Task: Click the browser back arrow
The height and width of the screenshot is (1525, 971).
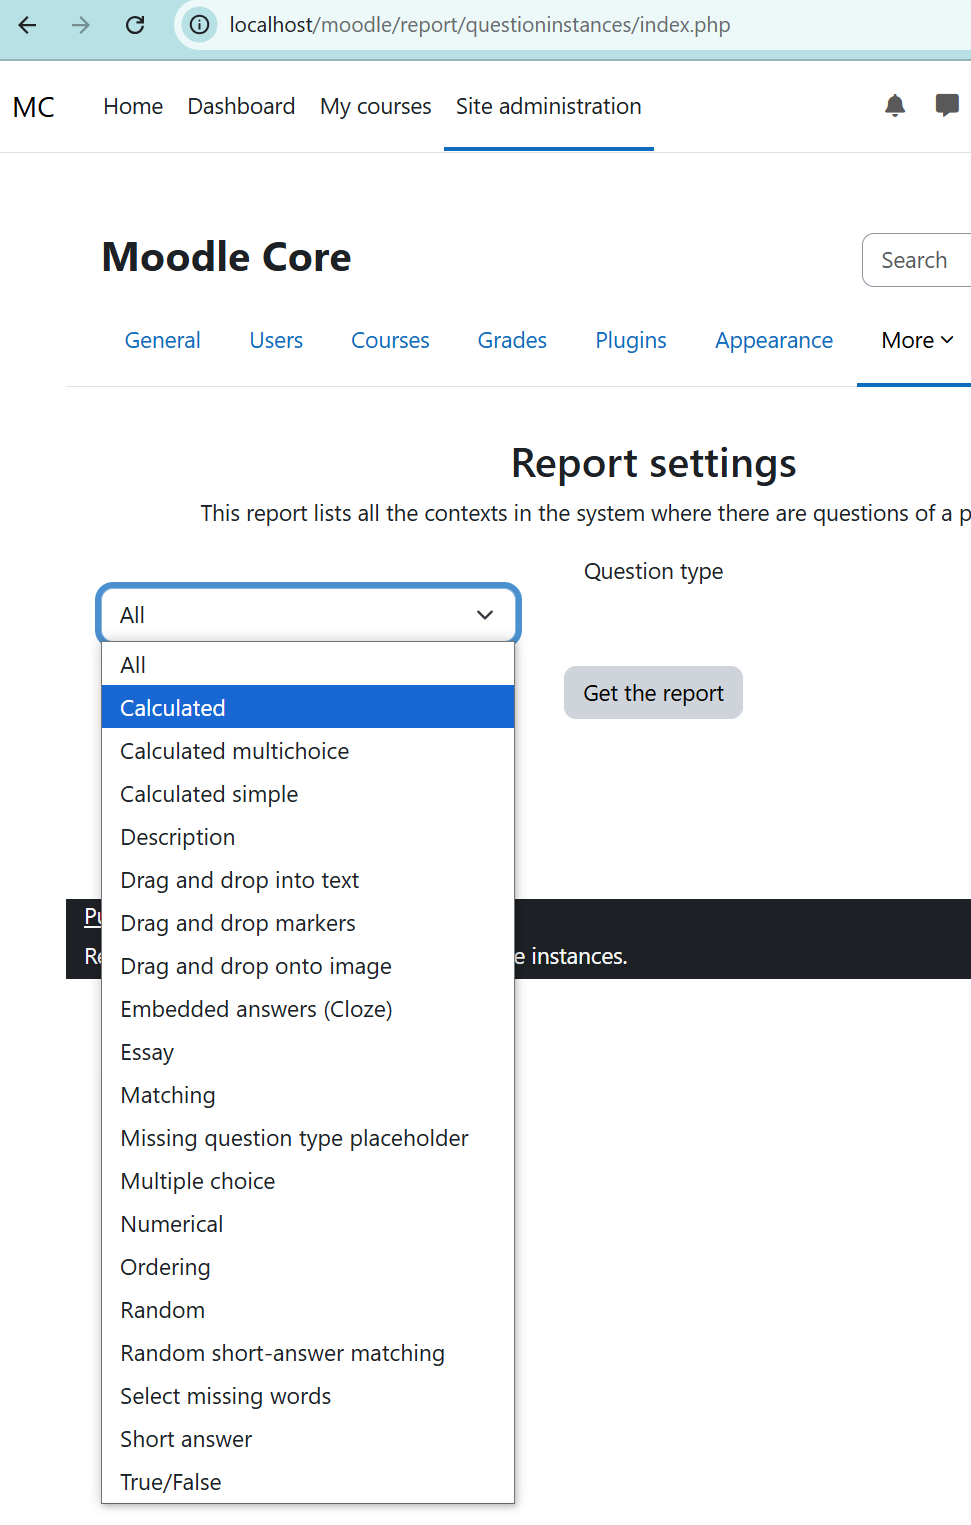Action: click(27, 25)
